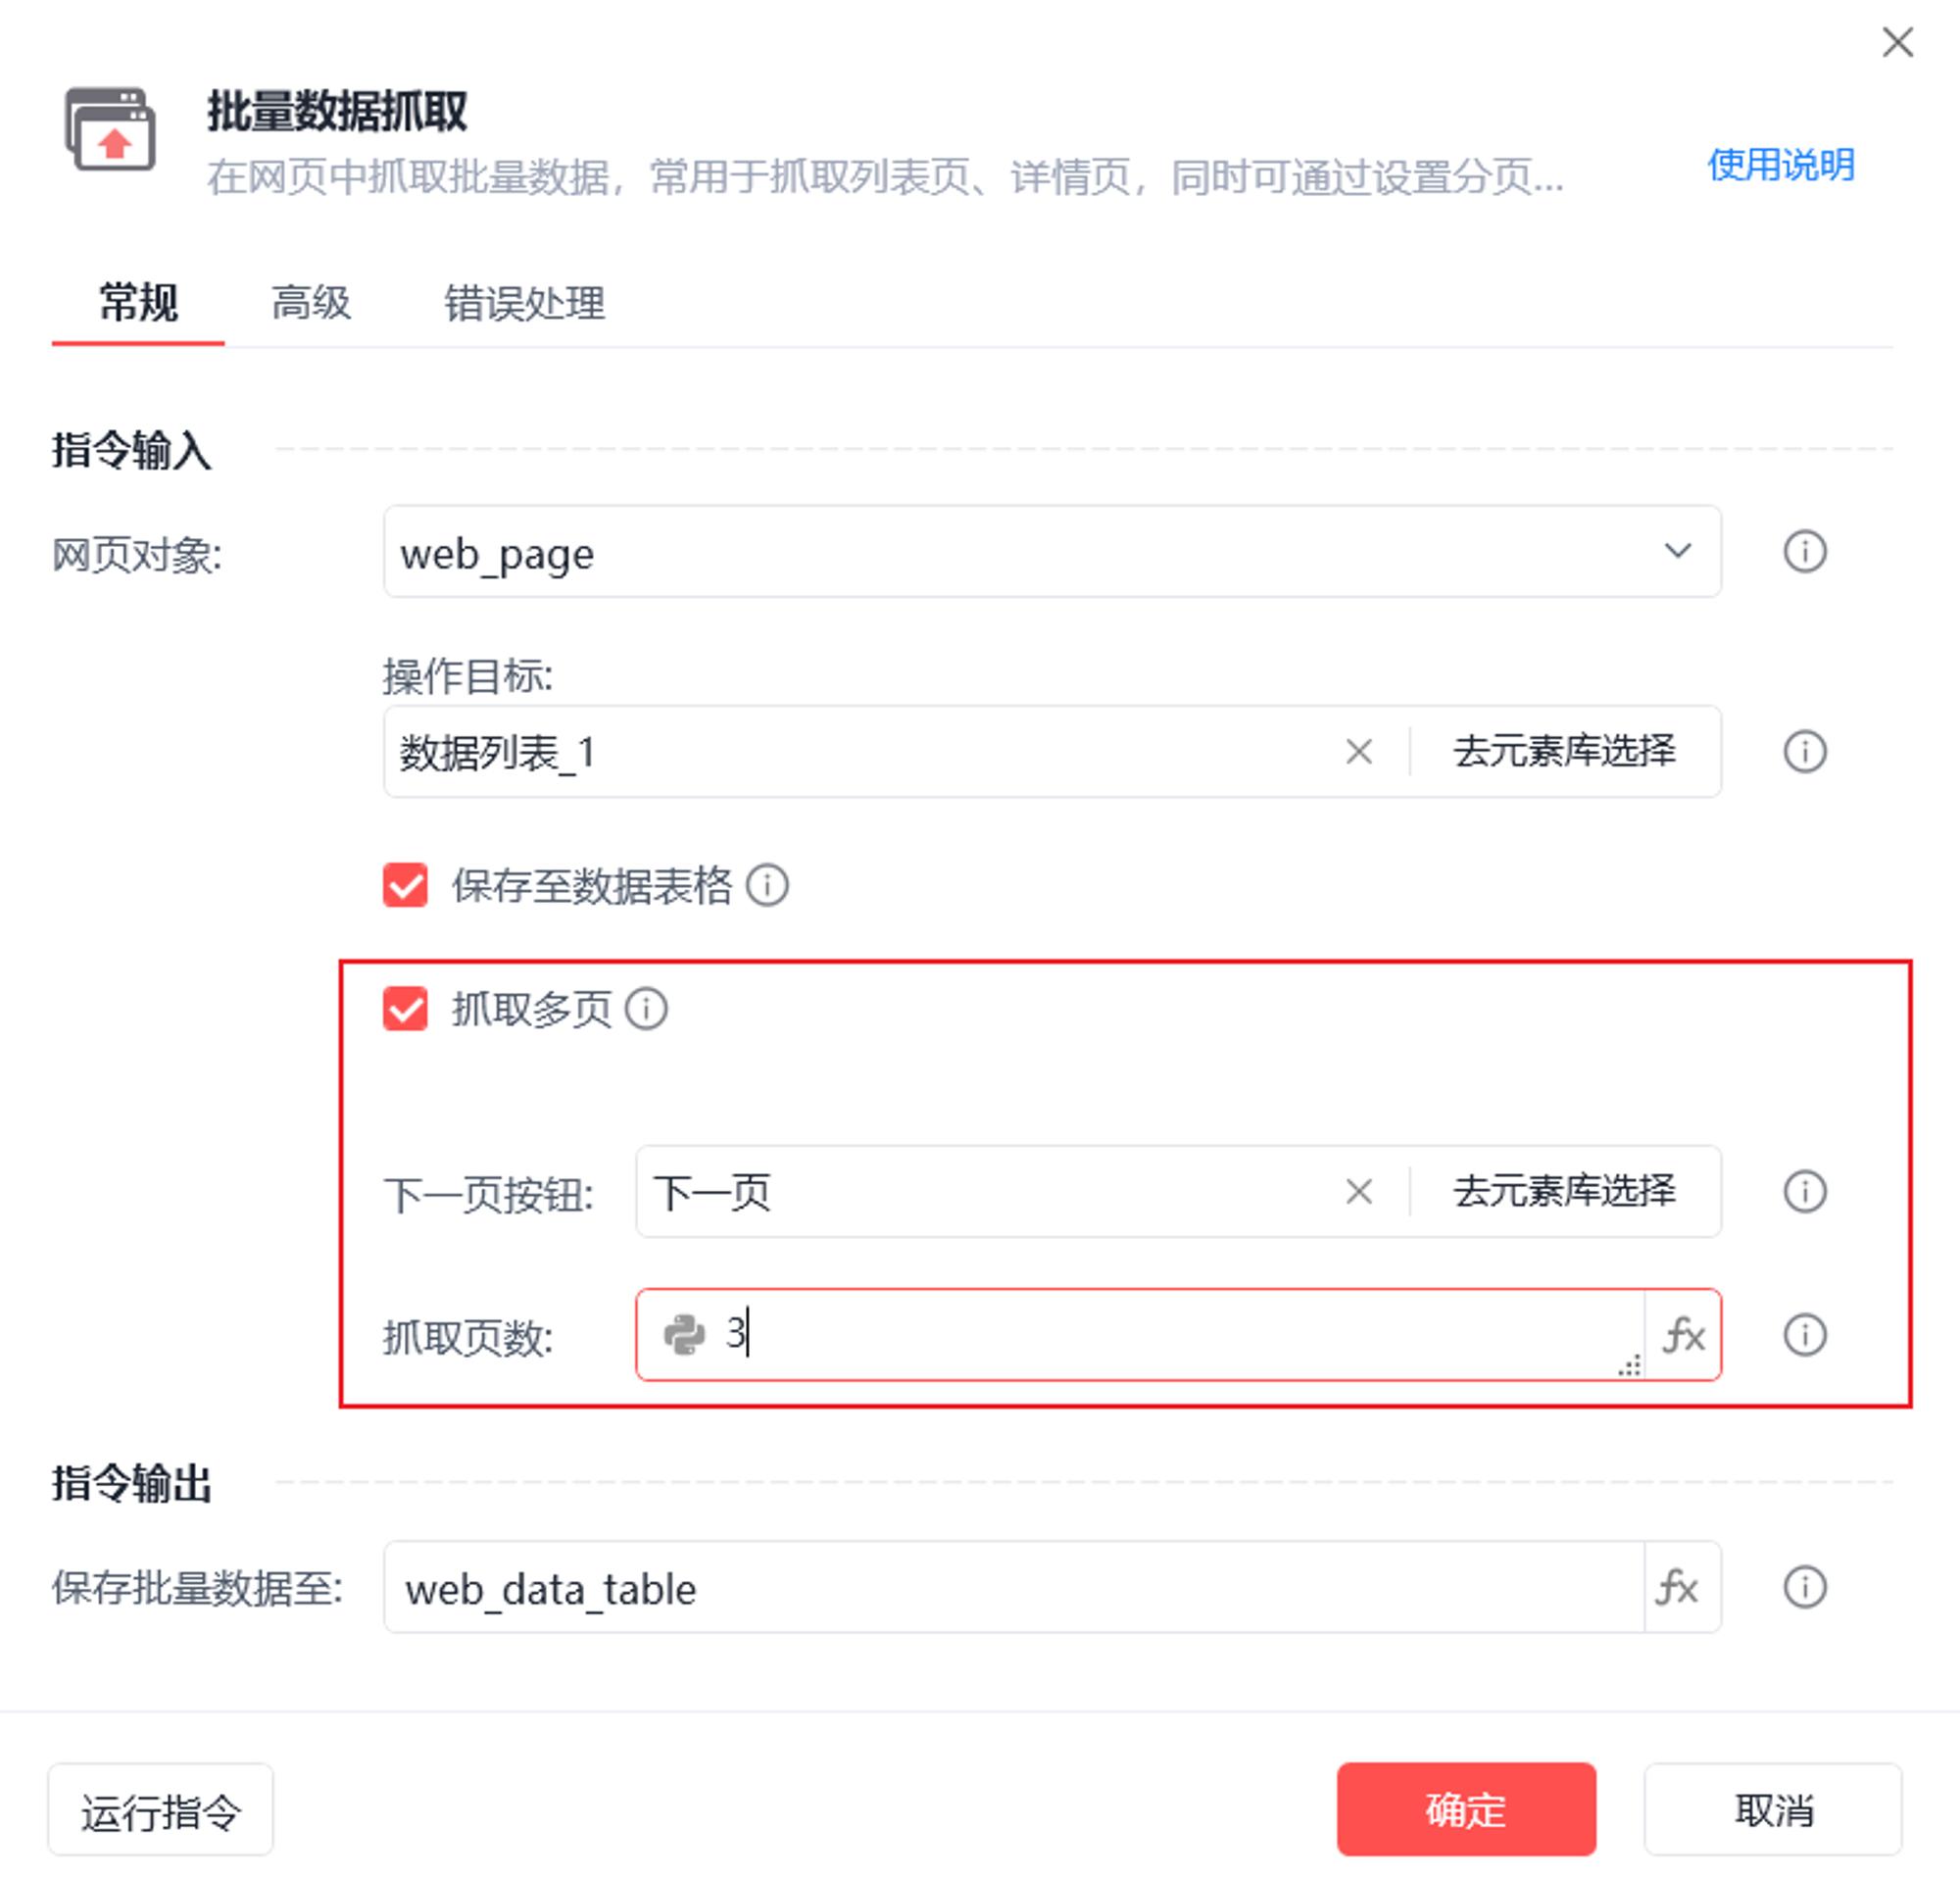
Task: Clear 下一页 element with X icon
Action: click(x=1358, y=1191)
